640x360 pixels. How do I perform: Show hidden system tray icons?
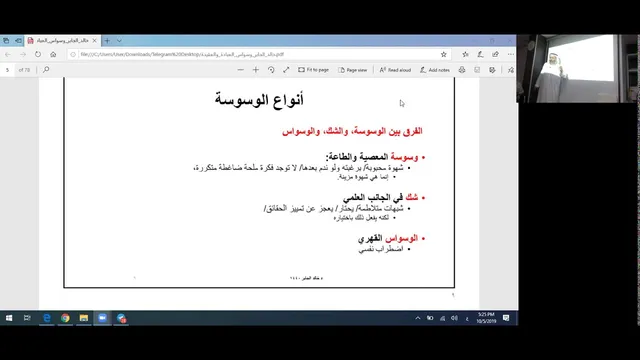418,318
